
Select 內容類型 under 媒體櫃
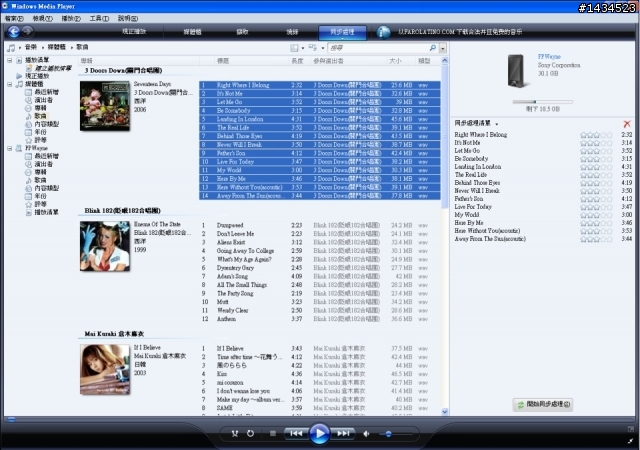click(x=47, y=124)
